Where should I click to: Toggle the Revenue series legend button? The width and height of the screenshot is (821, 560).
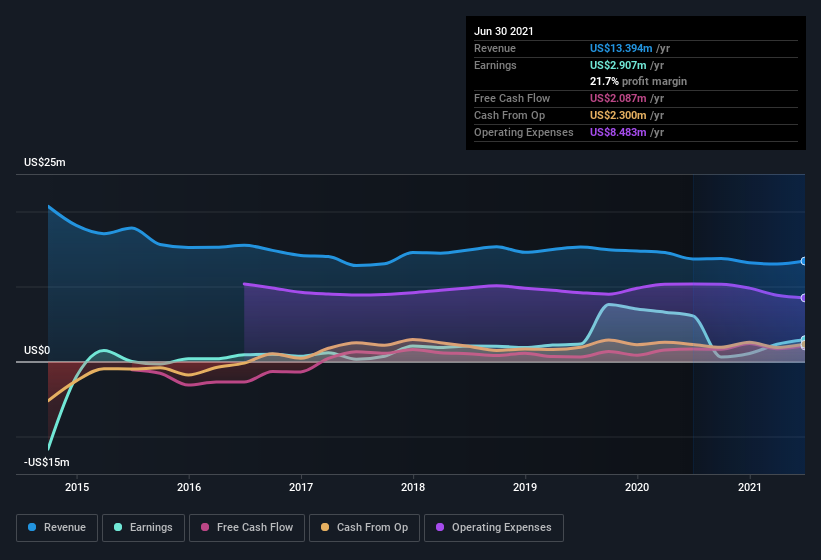coord(57,528)
